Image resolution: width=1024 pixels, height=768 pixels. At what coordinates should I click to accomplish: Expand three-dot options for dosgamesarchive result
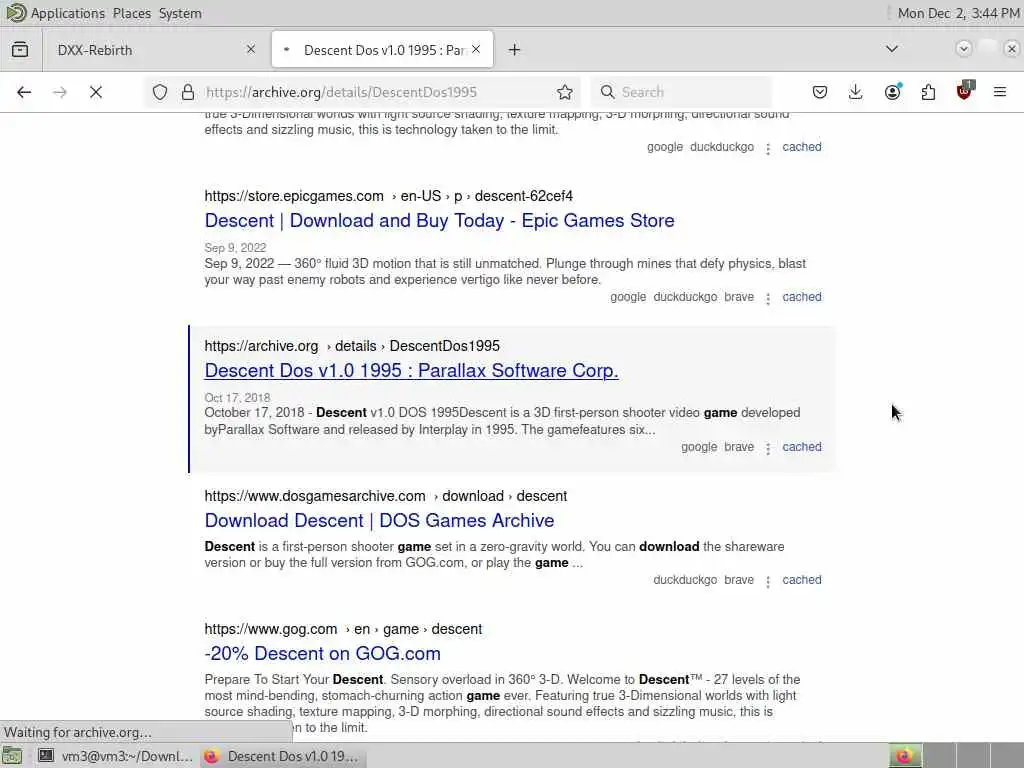[768, 581]
